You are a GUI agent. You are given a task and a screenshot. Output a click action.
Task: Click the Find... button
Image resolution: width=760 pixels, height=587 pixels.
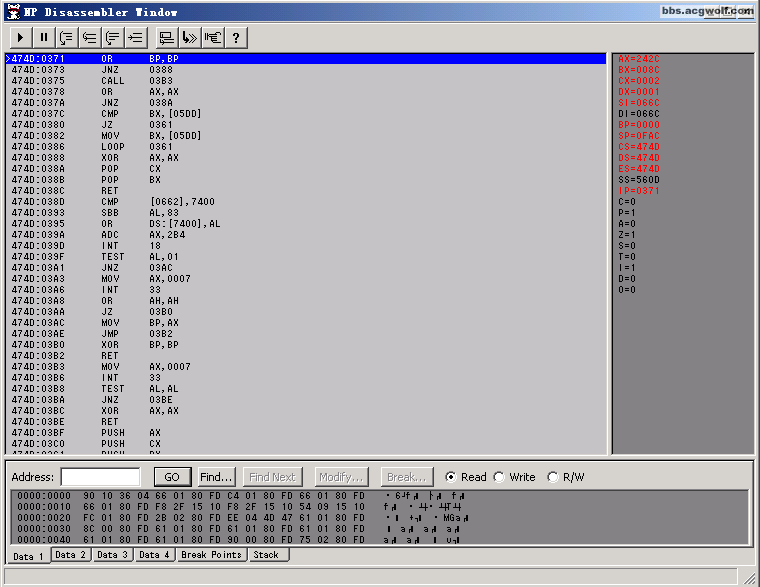click(x=216, y=477)
